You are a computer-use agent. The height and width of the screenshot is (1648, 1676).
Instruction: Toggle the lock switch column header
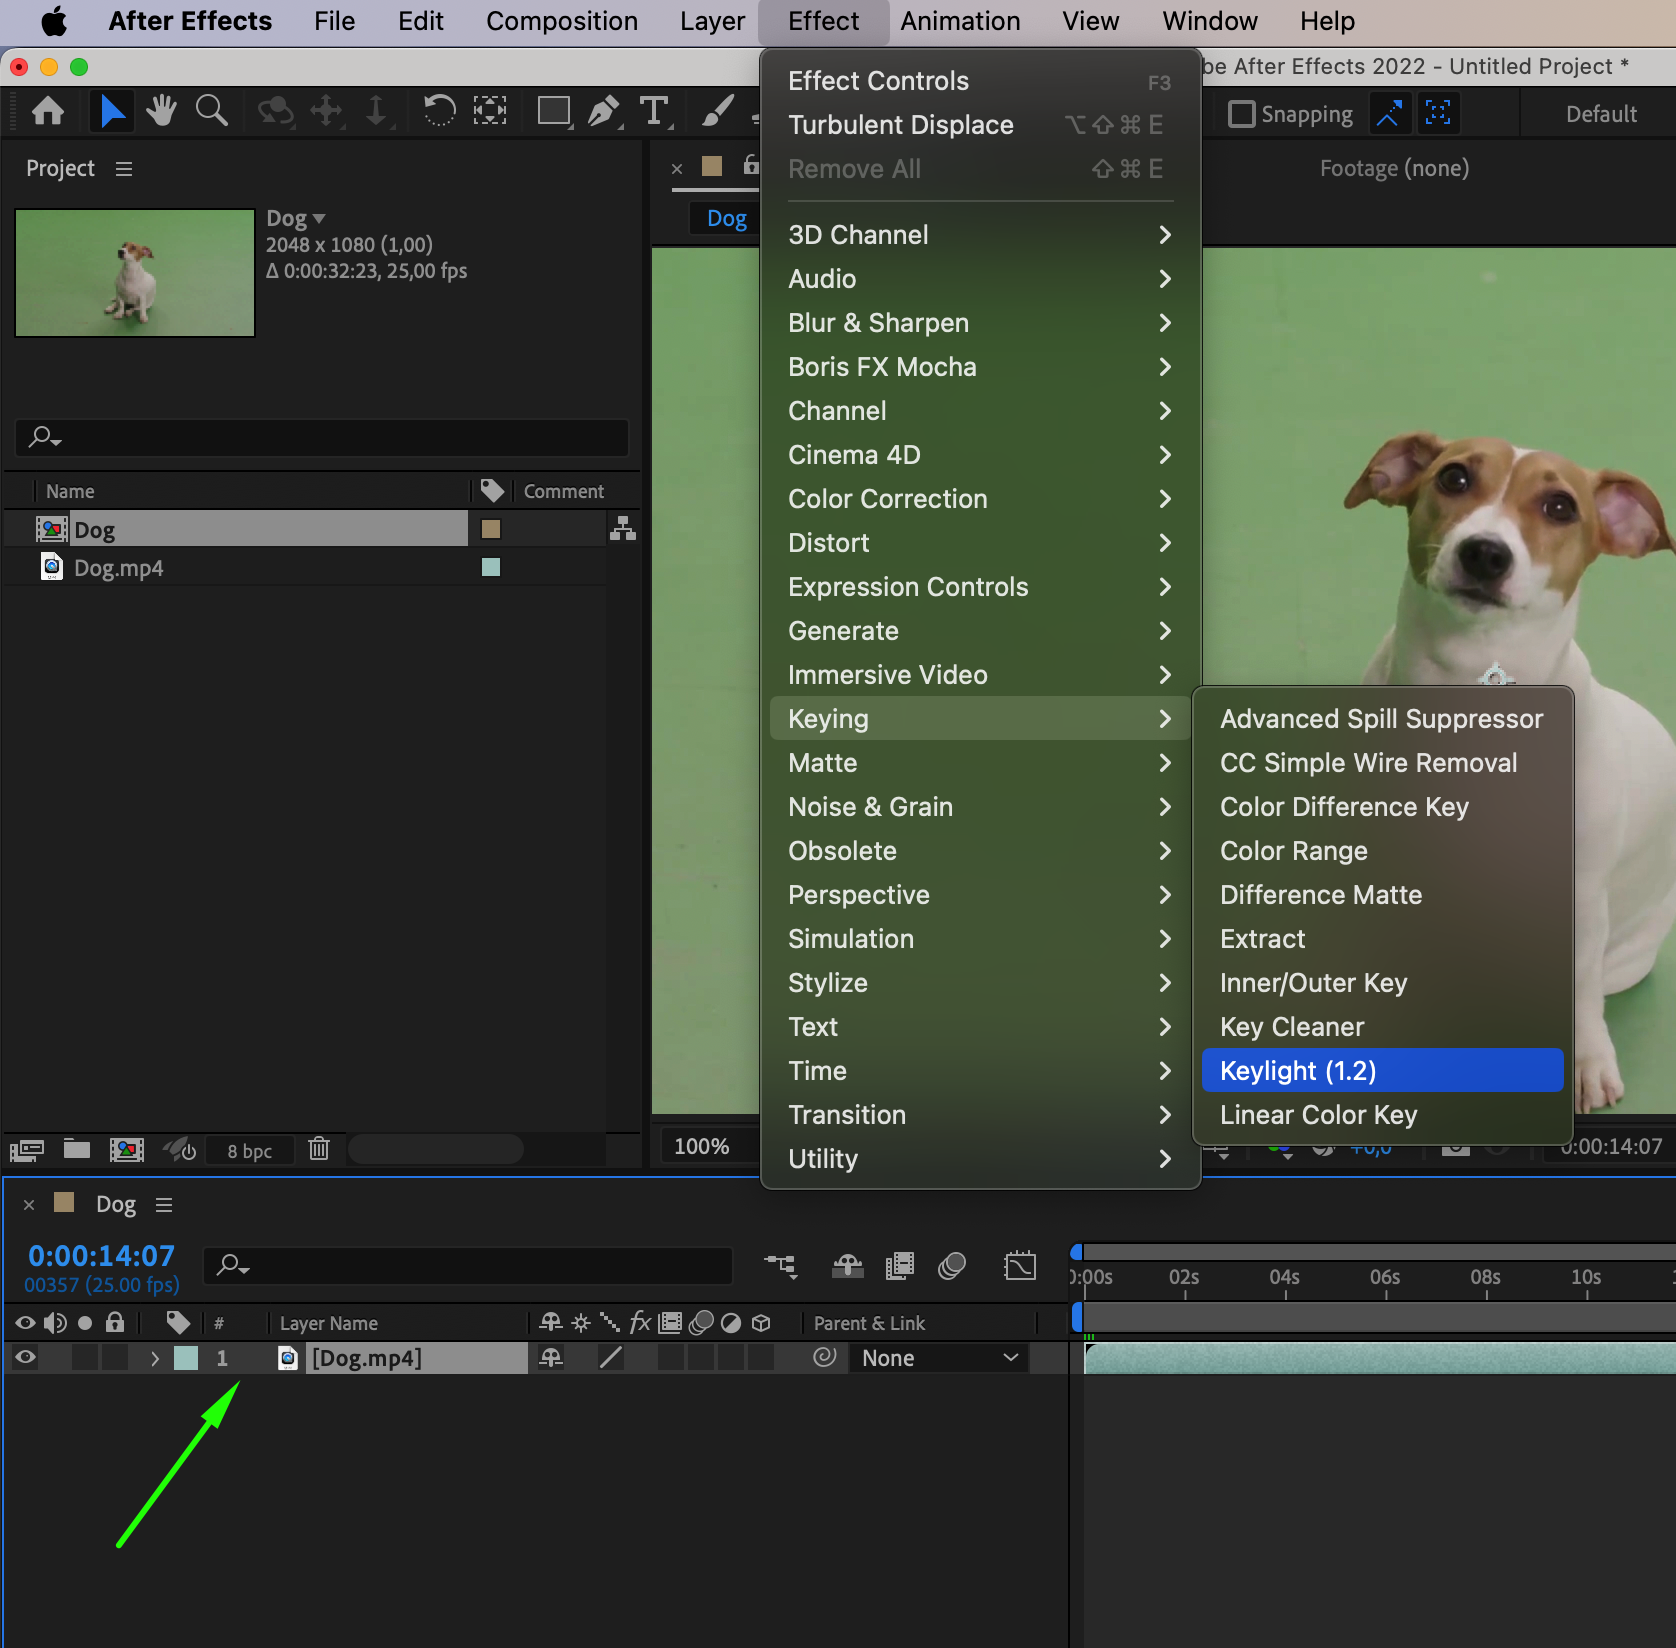coord(115,1323)
